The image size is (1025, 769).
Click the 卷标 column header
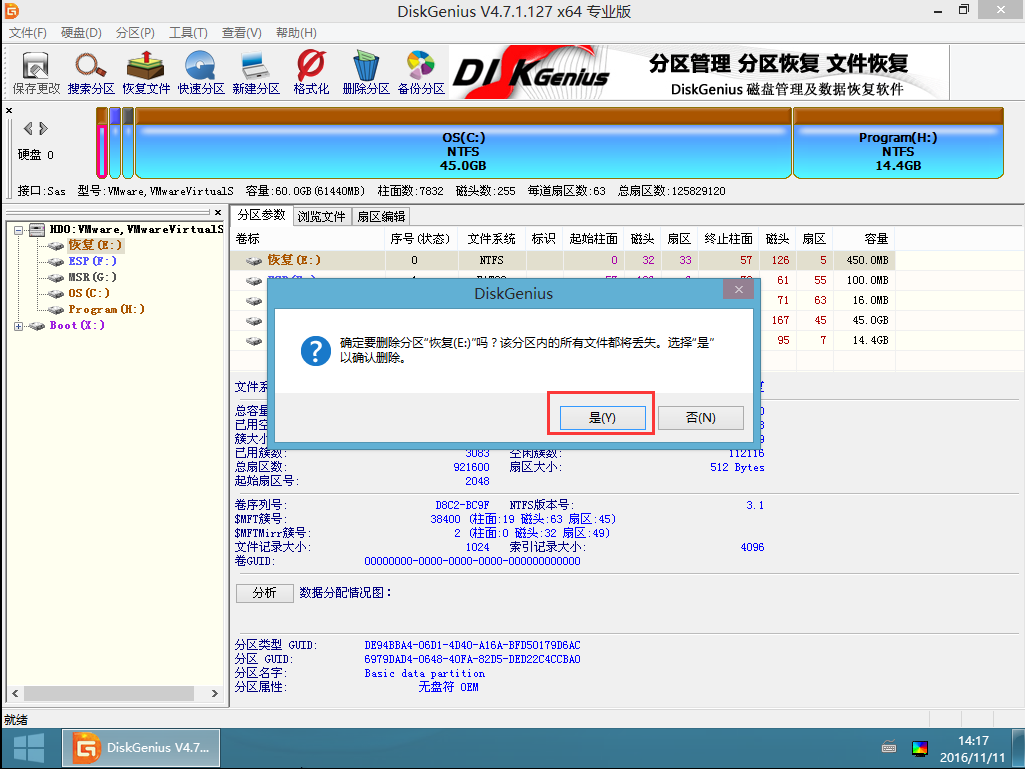[x=308, y=239]
